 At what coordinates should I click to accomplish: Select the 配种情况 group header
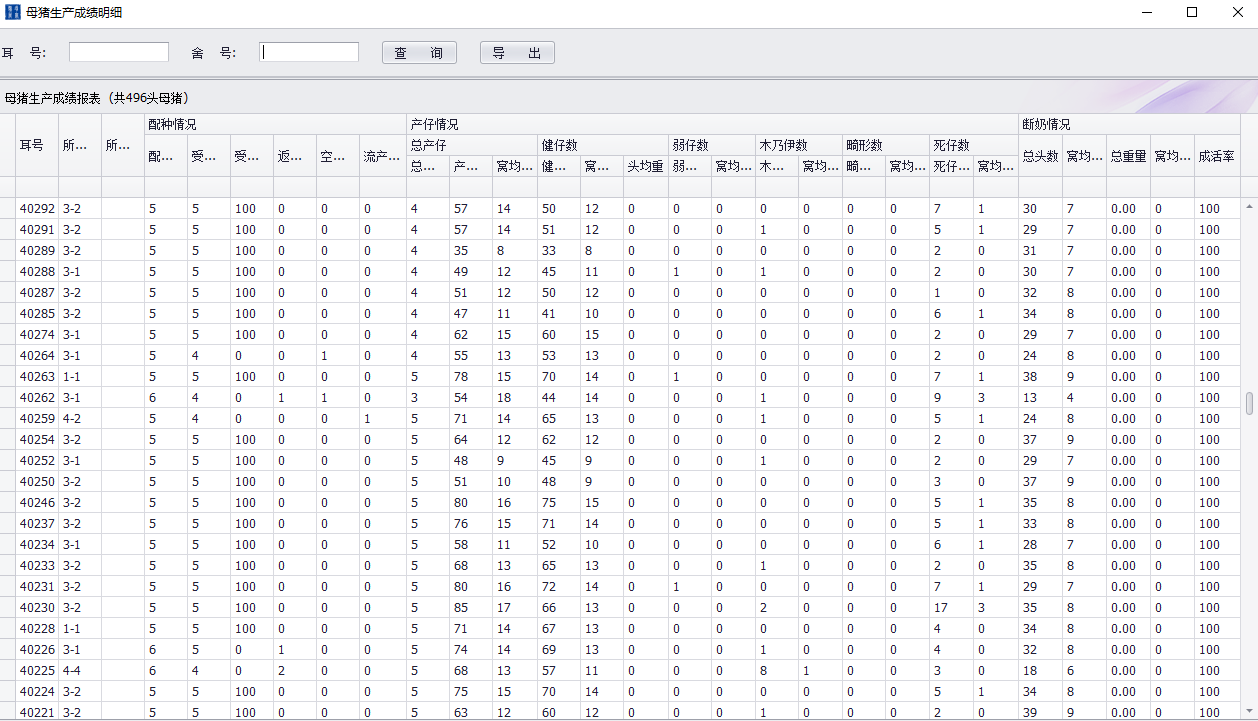[172, 125]
